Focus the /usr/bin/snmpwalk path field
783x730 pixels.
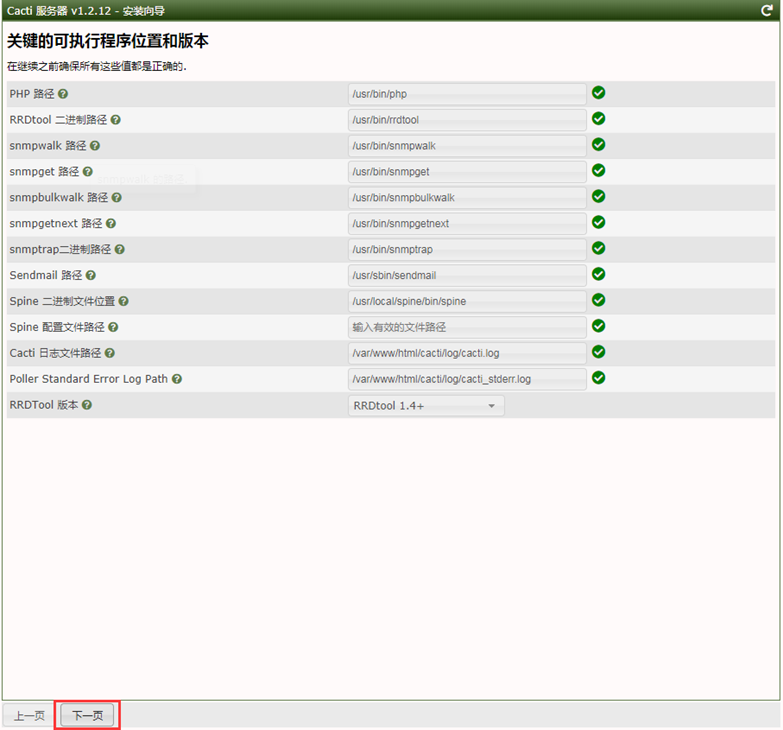pyautogui.click(x=467, y=146)
